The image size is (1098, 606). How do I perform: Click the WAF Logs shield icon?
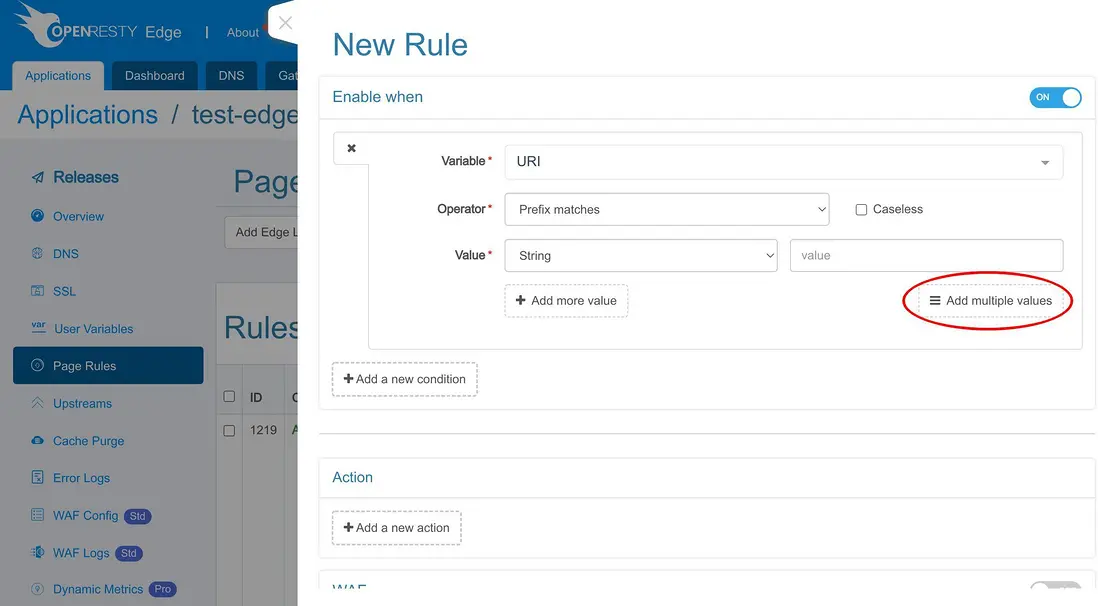pos(38,552)
